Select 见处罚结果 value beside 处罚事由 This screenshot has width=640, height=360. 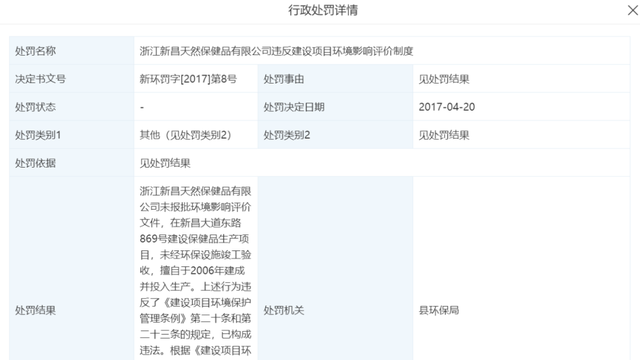[x=444, y=79]
